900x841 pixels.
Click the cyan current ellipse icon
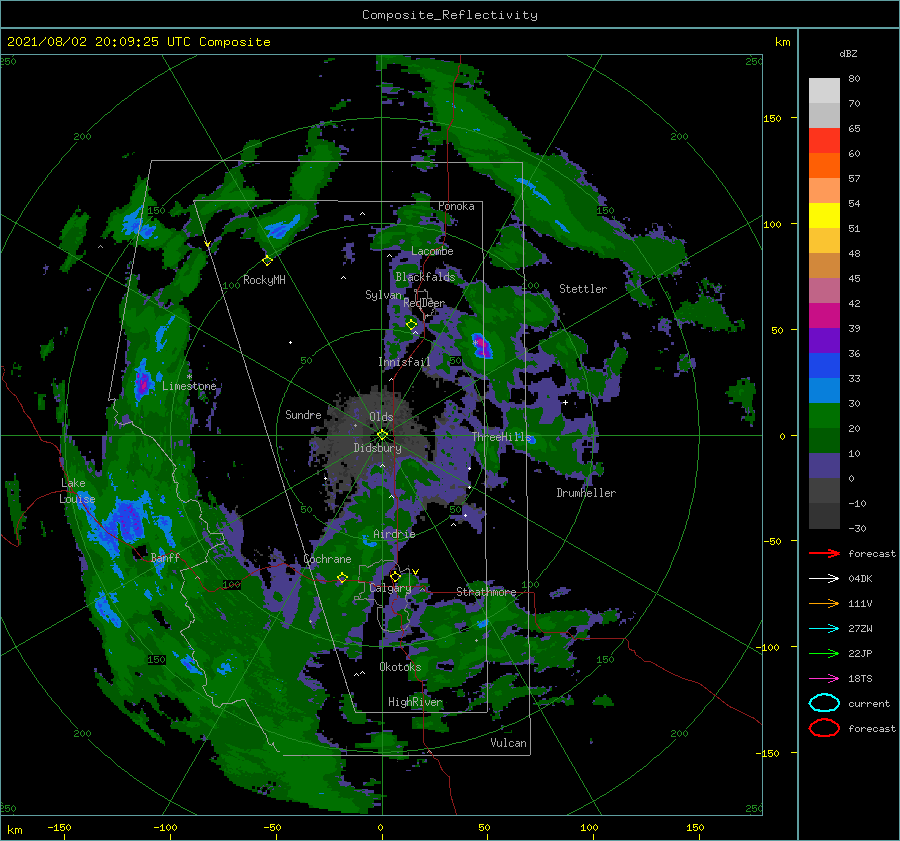[824, 703]
